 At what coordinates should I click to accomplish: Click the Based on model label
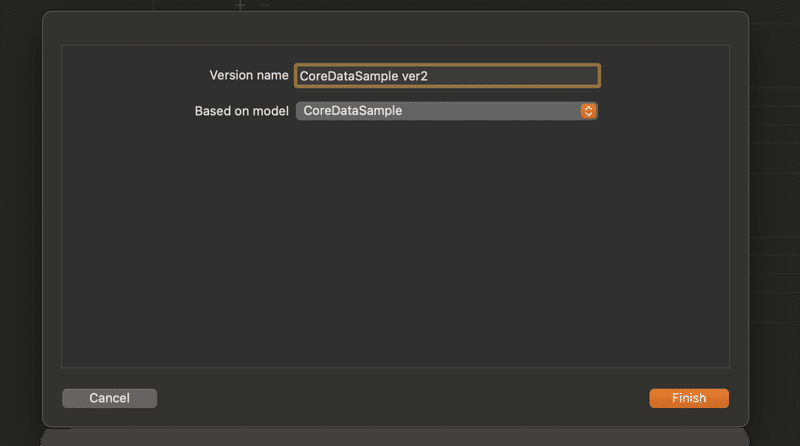241,111
